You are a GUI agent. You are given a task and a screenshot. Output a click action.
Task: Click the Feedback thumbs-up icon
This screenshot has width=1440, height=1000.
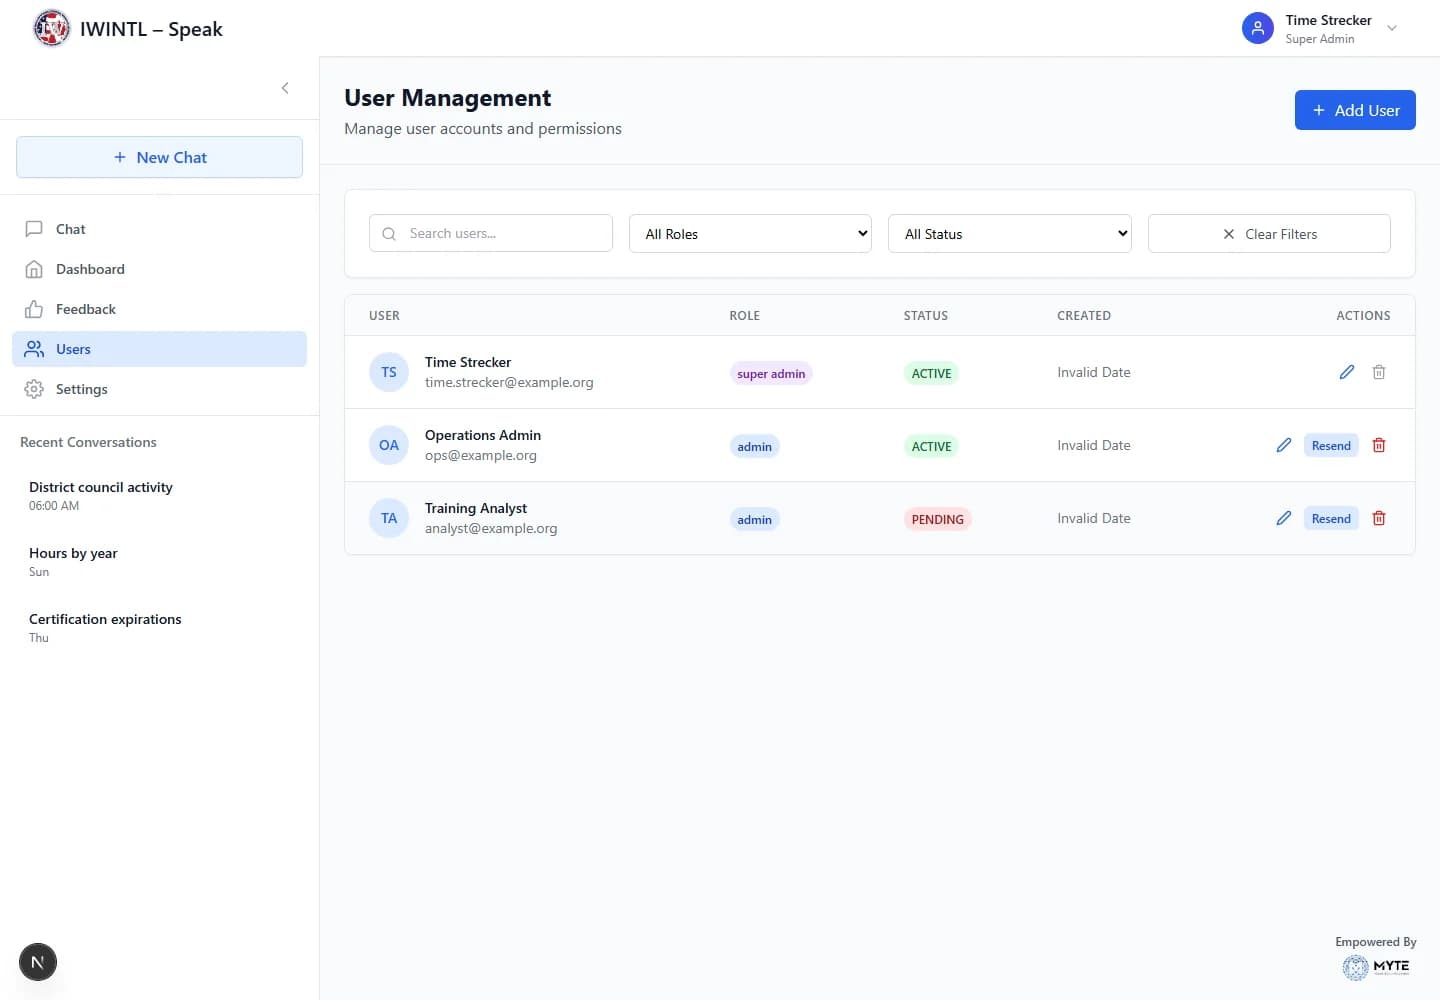click(34, 309)
